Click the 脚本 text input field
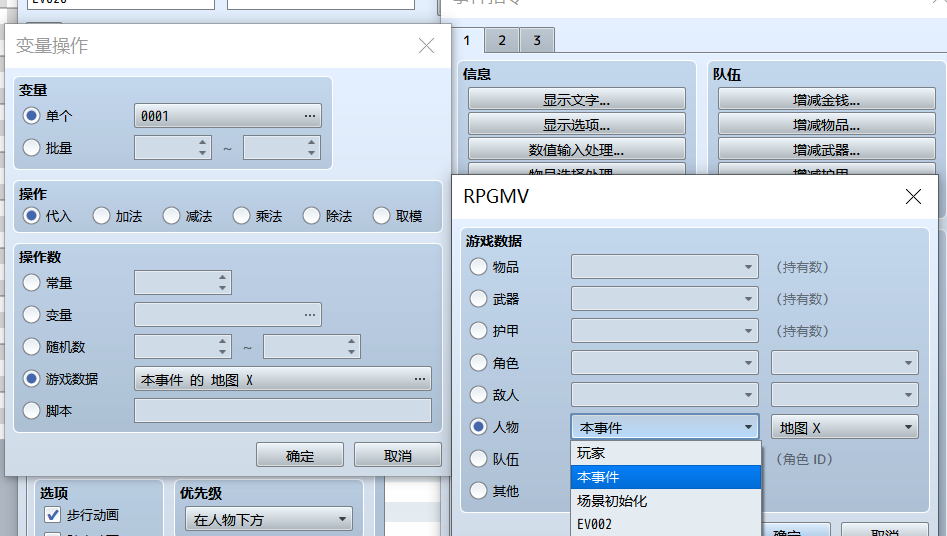This screenshot has width=947, height=536. pyautogui.click(x=283, y=411)
